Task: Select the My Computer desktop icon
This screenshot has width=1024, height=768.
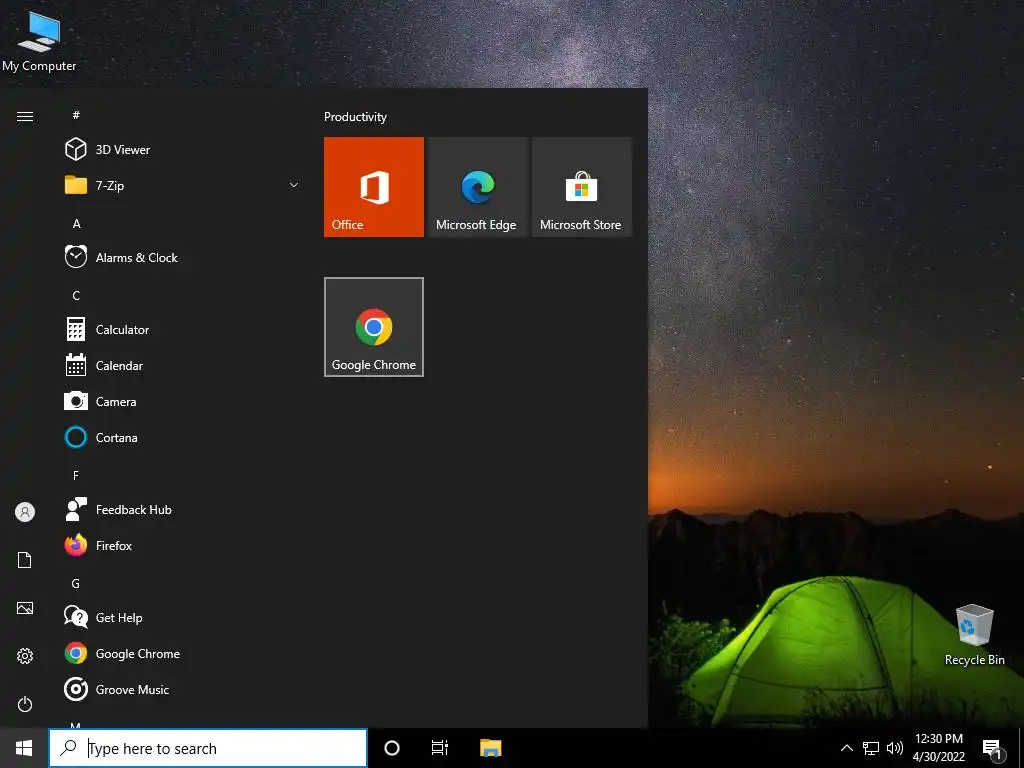Action: click(39, 40)
